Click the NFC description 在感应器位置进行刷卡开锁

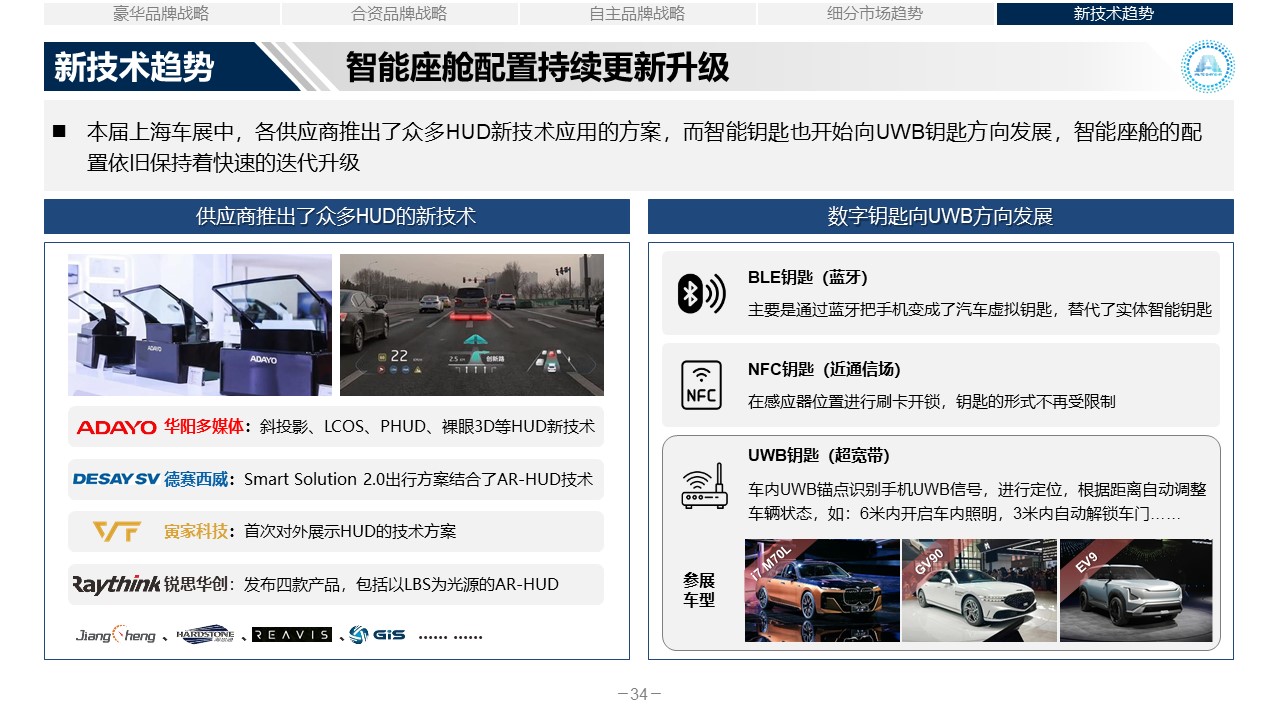(x=932, y=401)
